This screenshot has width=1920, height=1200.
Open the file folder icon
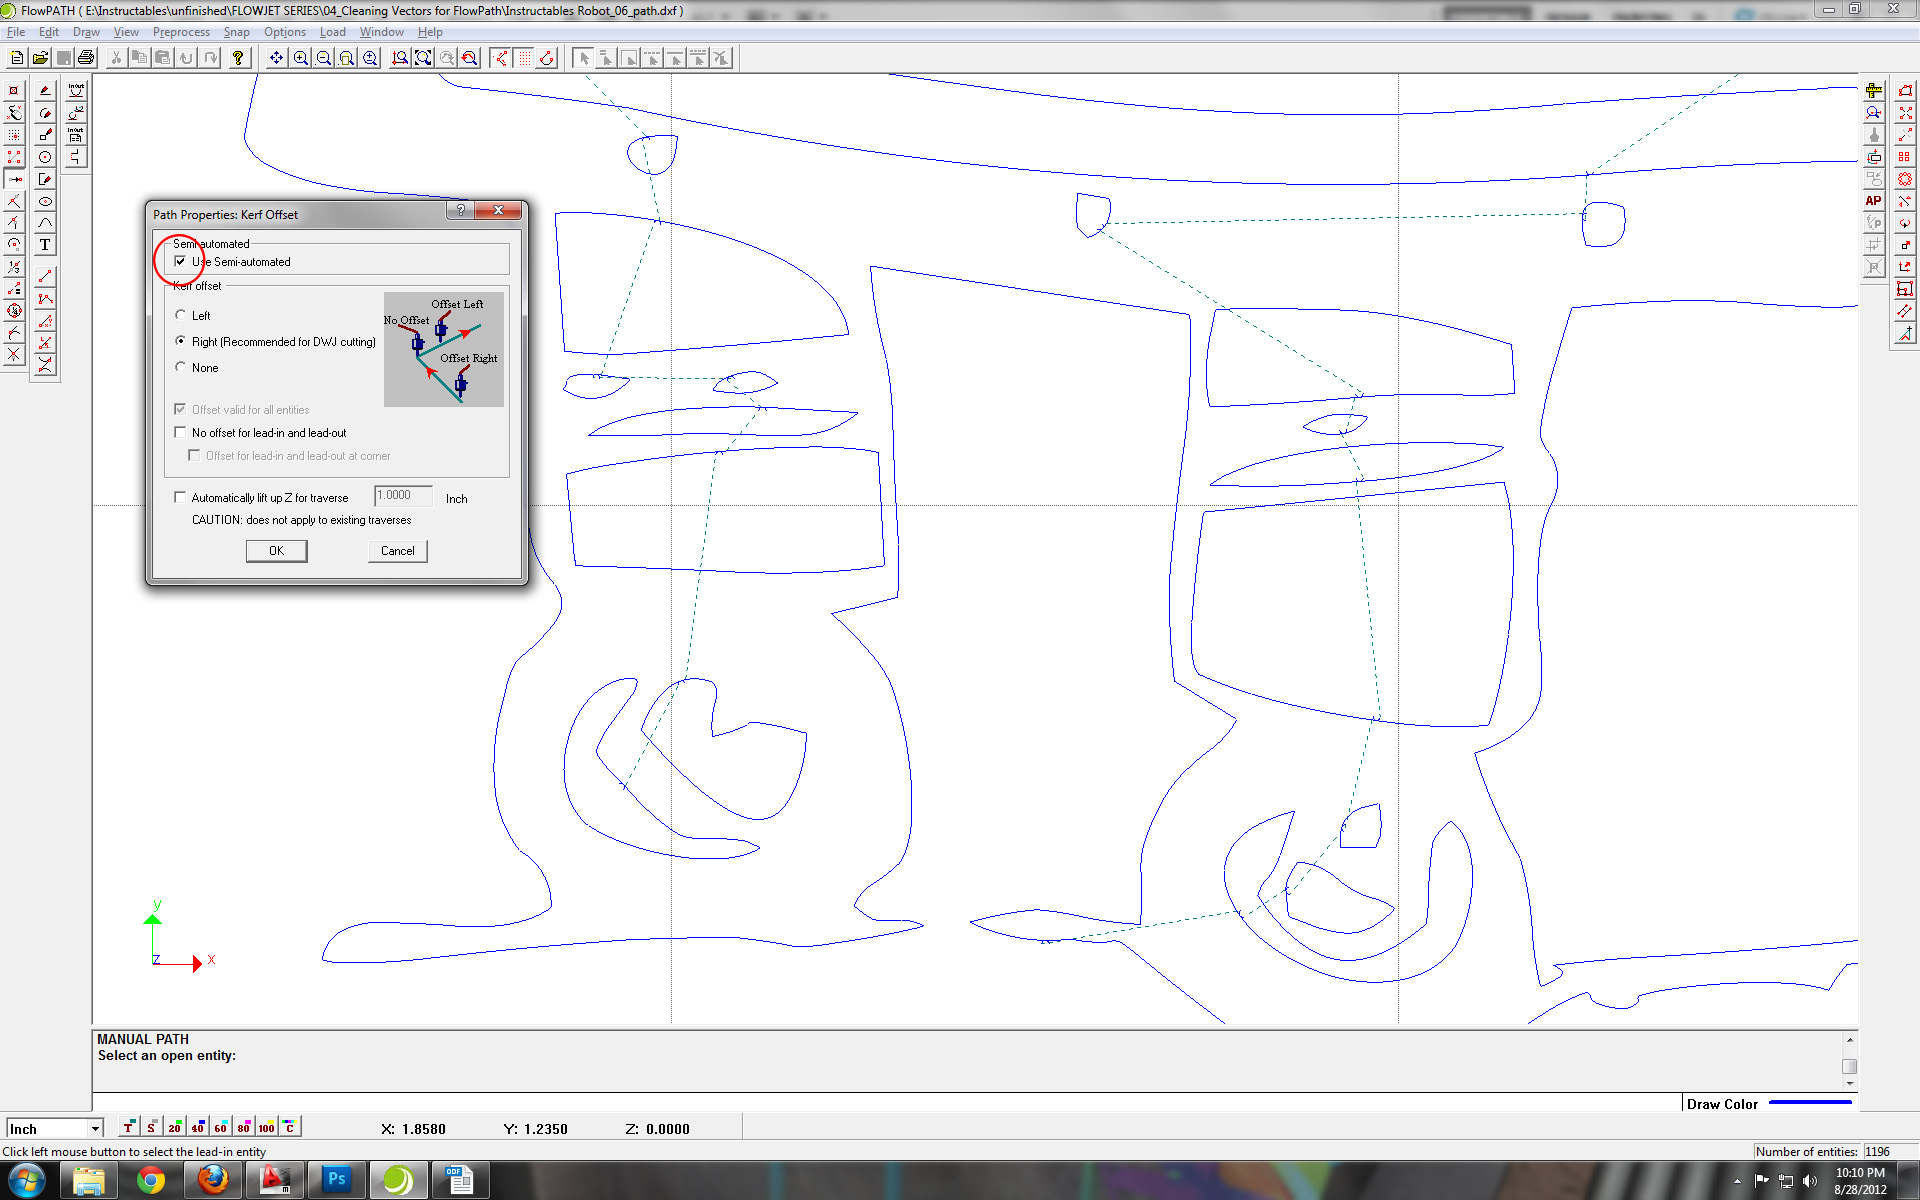tap(40, 58)
